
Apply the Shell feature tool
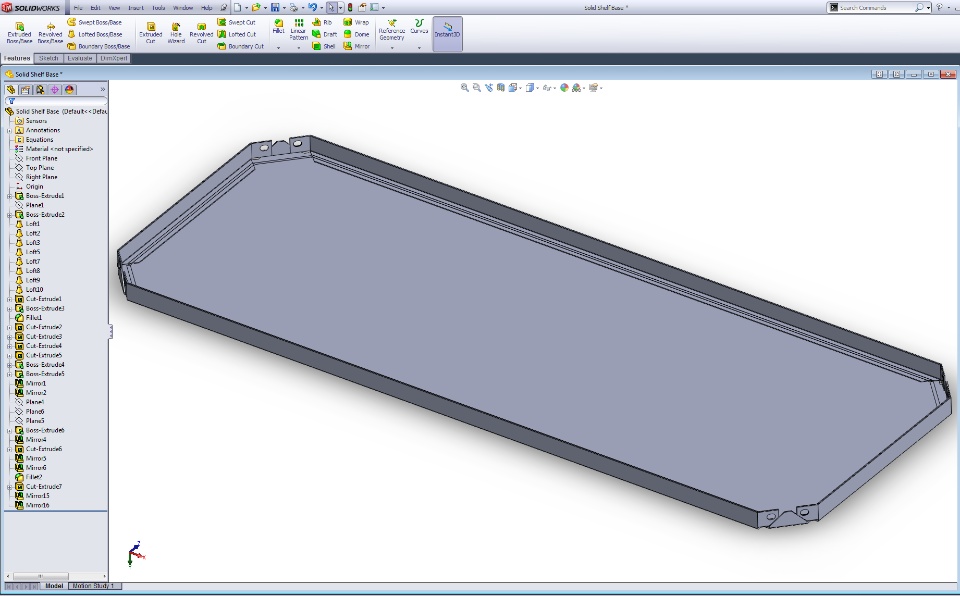tap(324, 46)
